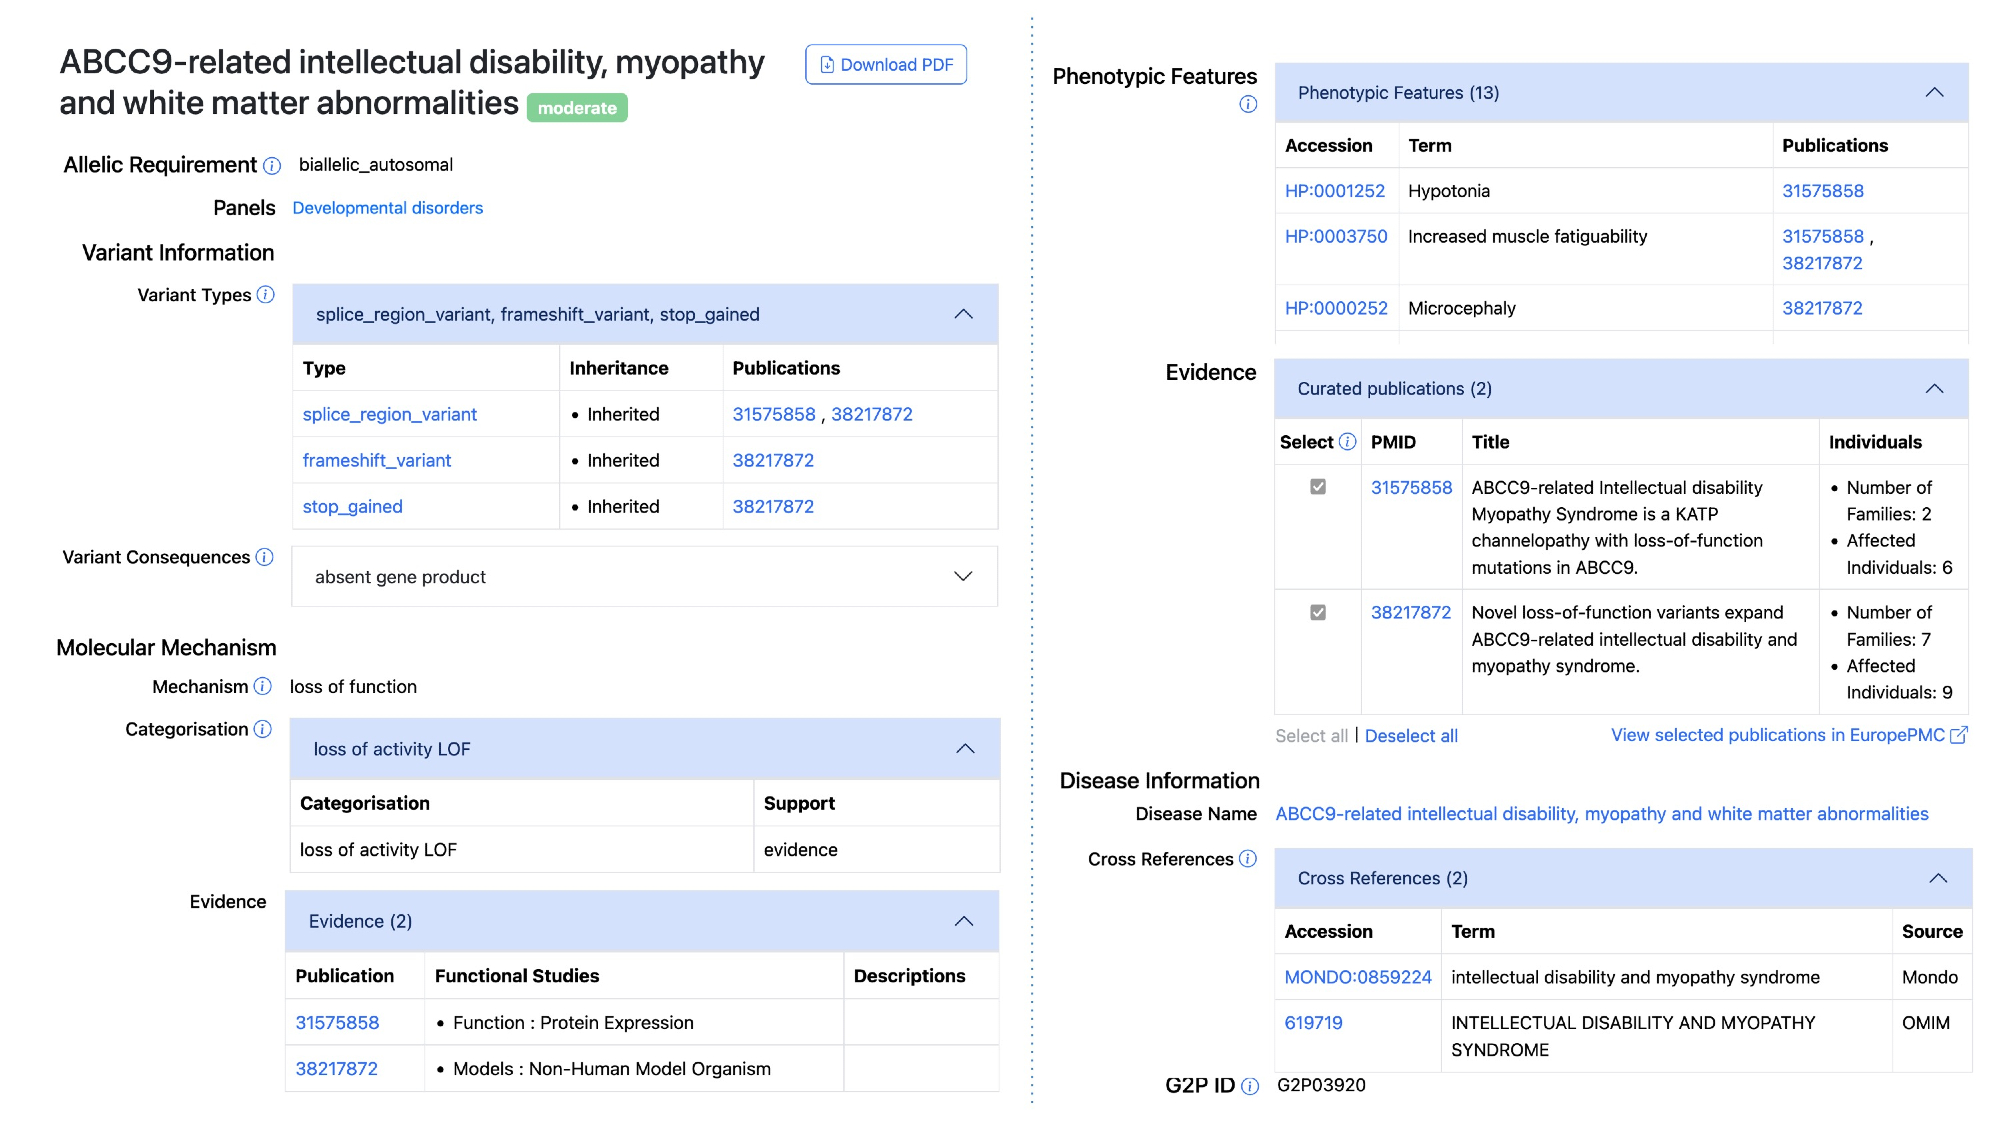Click info icon next to Variant Types
Image resolution: width=2000 pixels, height=1125 pixels.
[x=265, y=295]
